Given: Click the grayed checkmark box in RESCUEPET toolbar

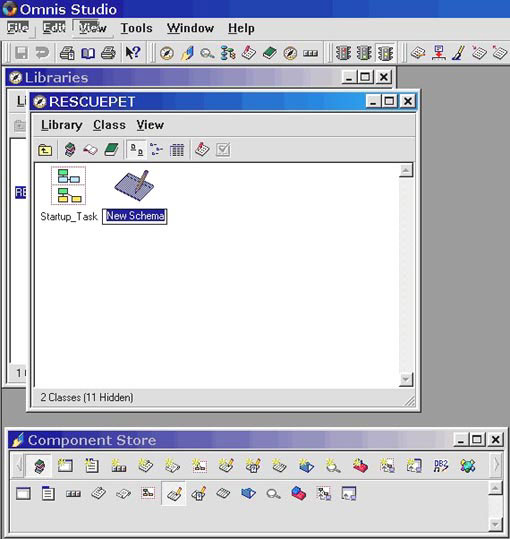Looking at the screenshot, I should (x=223, y=150).
